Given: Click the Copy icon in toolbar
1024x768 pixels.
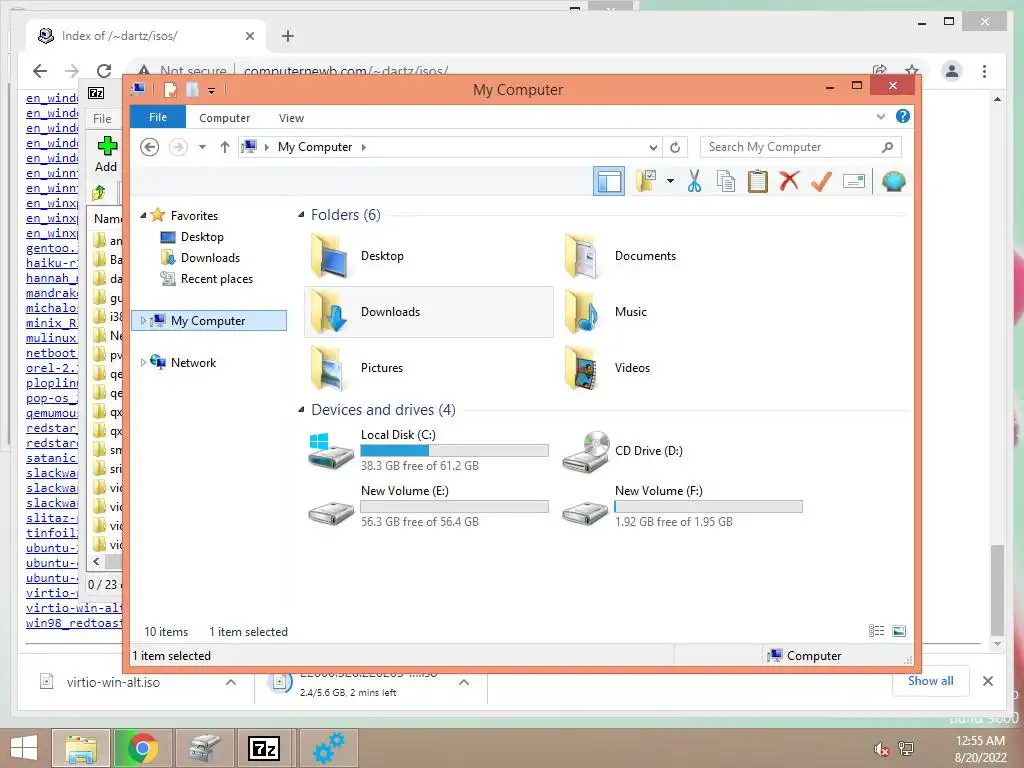Looking at the screenshot, I should (x=726, y=181).
